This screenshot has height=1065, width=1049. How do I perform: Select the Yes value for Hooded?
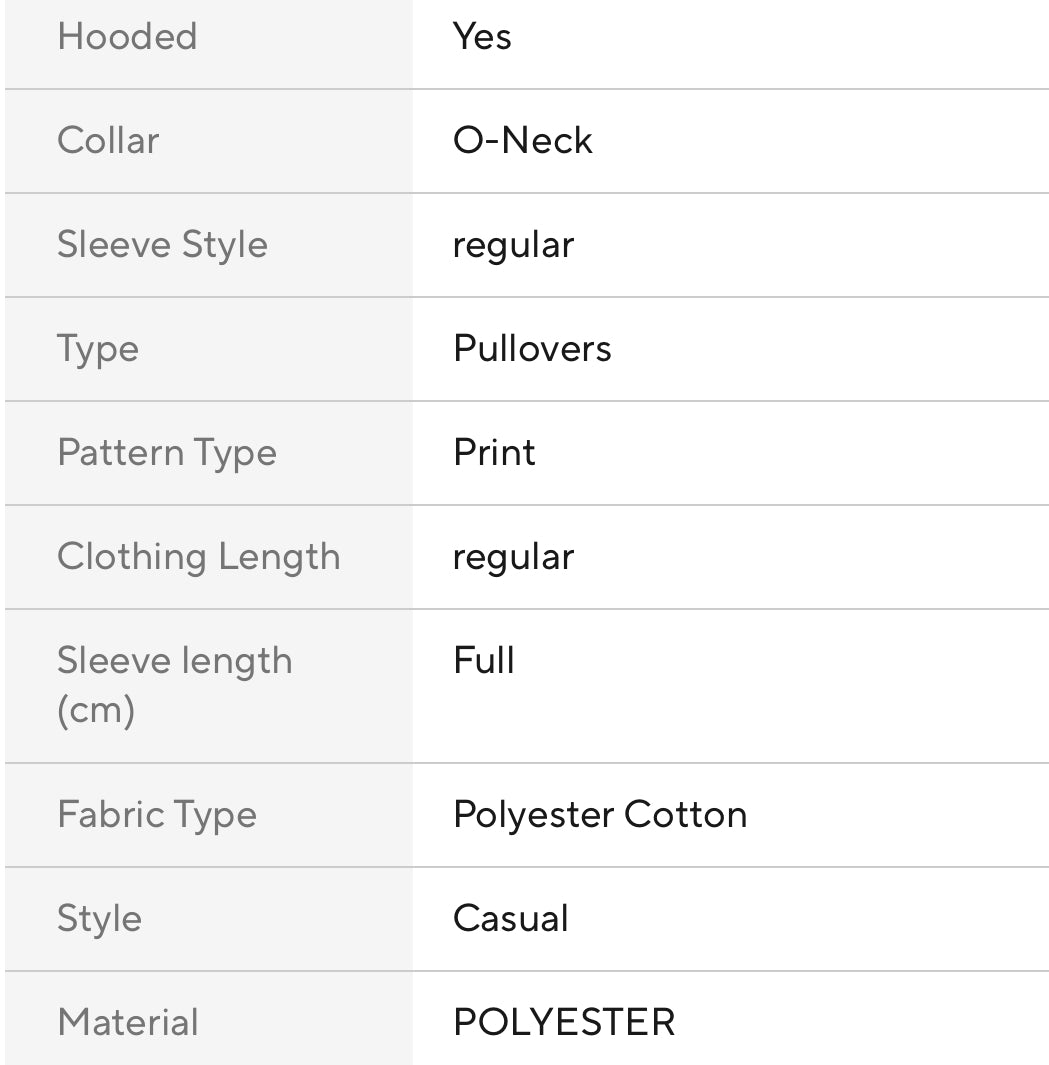(482, 37)
